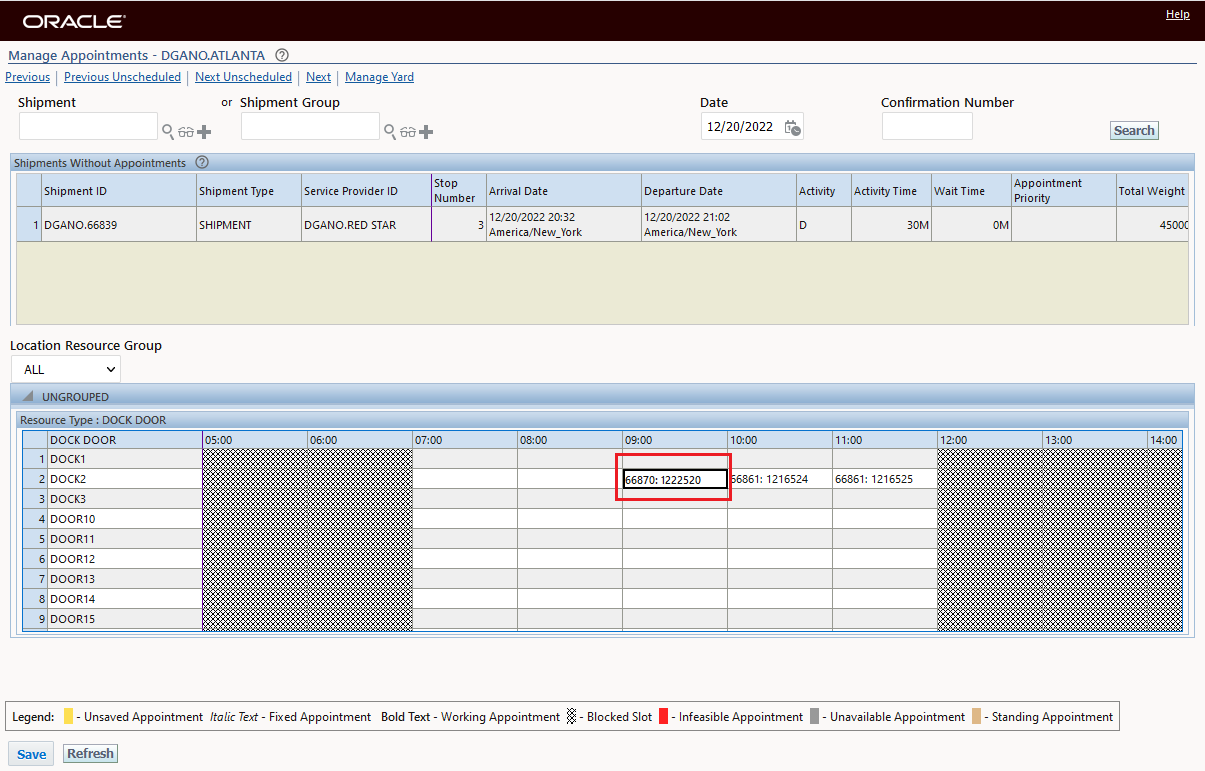Screen dimensions: 1205x771
Task: Select appointment 66870: 1222520 on DOCK2
Action: tap(674, 479)
